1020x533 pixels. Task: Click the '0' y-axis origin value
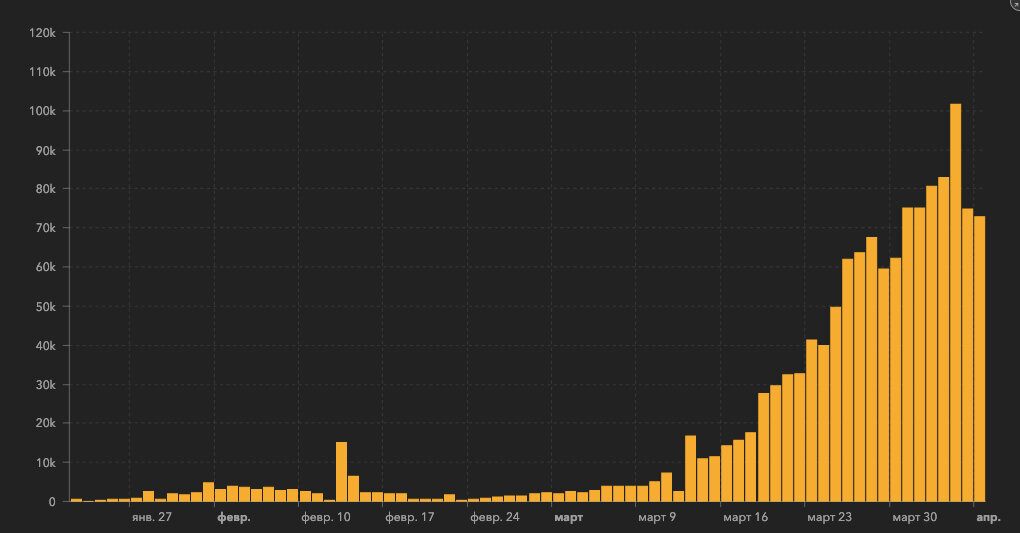52,502
